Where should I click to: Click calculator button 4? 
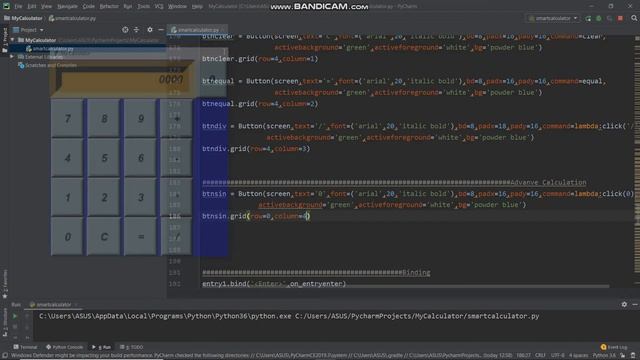click(67, 158)
